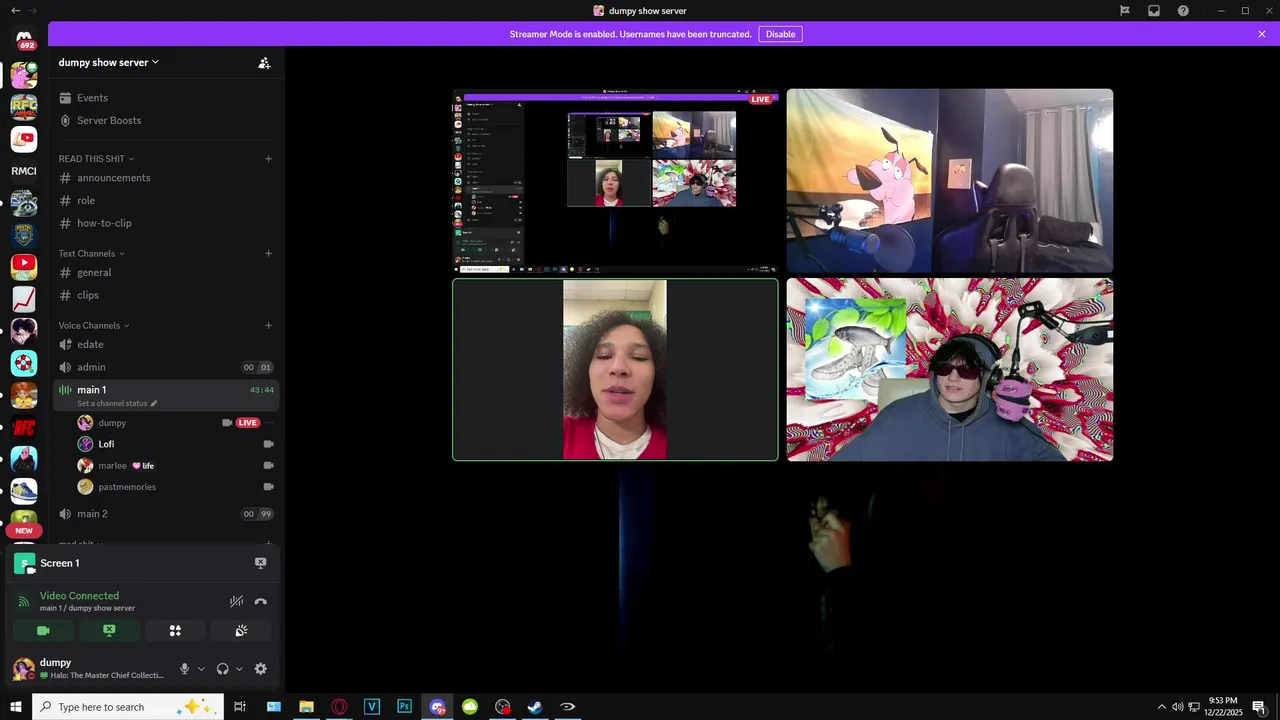Open the clips text channel
Screen dimensions: 1280x720
click(166, 295)
